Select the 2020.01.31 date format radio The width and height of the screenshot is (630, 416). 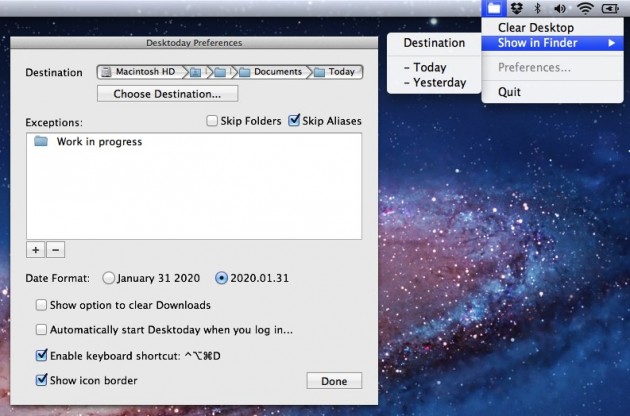pyautogui.click(x=221, y=278)
